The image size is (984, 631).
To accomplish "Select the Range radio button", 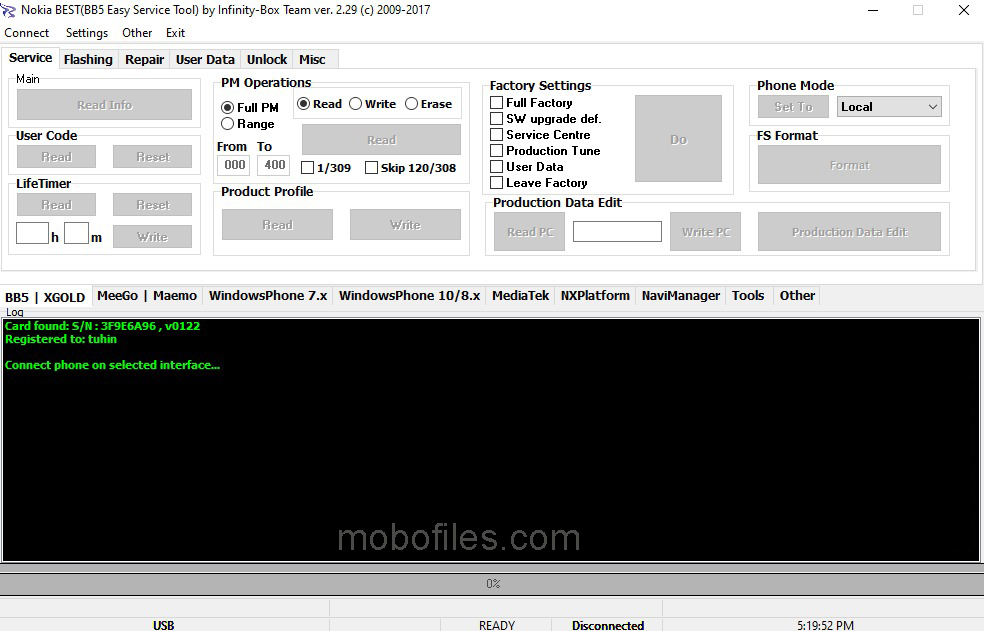I will pyautogui.click(x=248, y=124).
